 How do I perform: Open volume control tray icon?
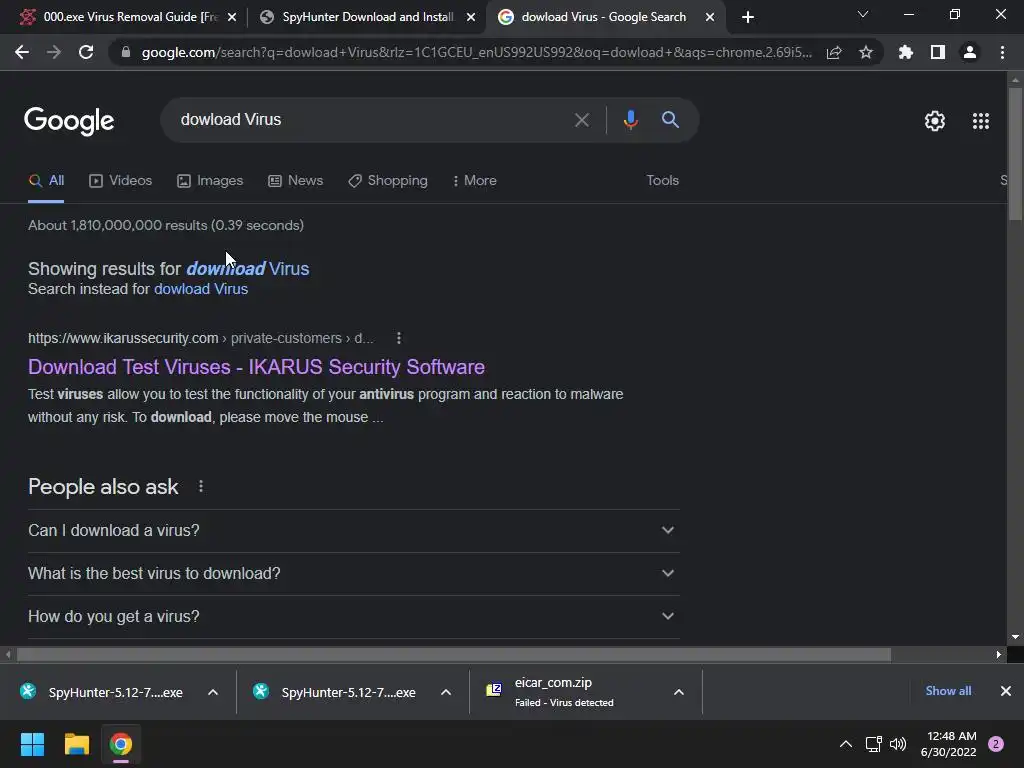pos(899,744)
